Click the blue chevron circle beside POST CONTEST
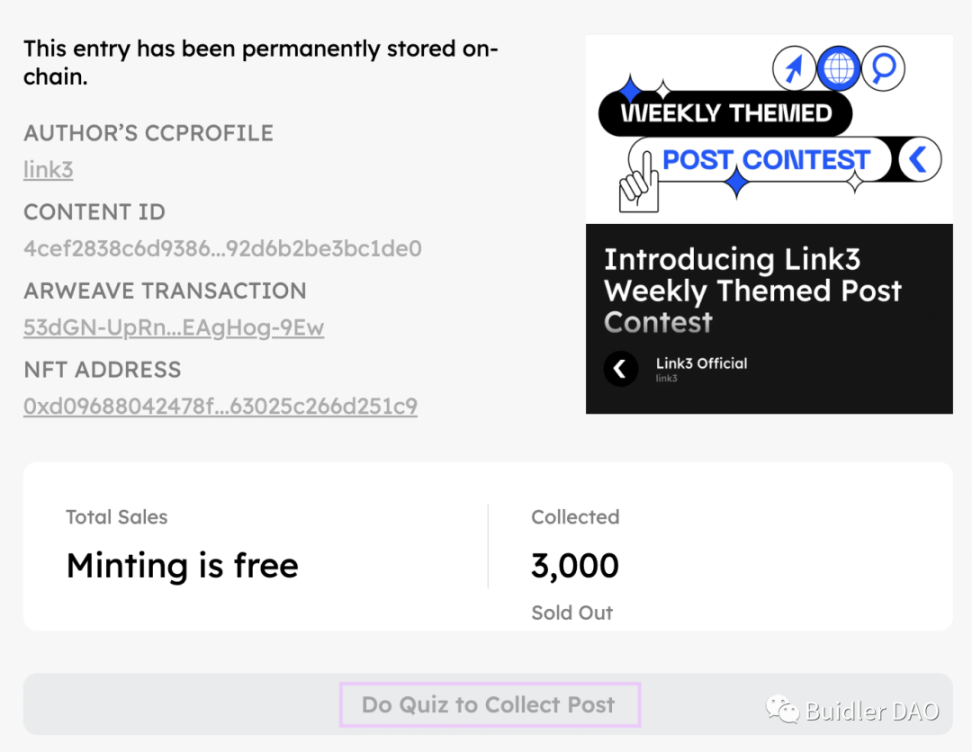972x752 pixels. pos(919,159)
